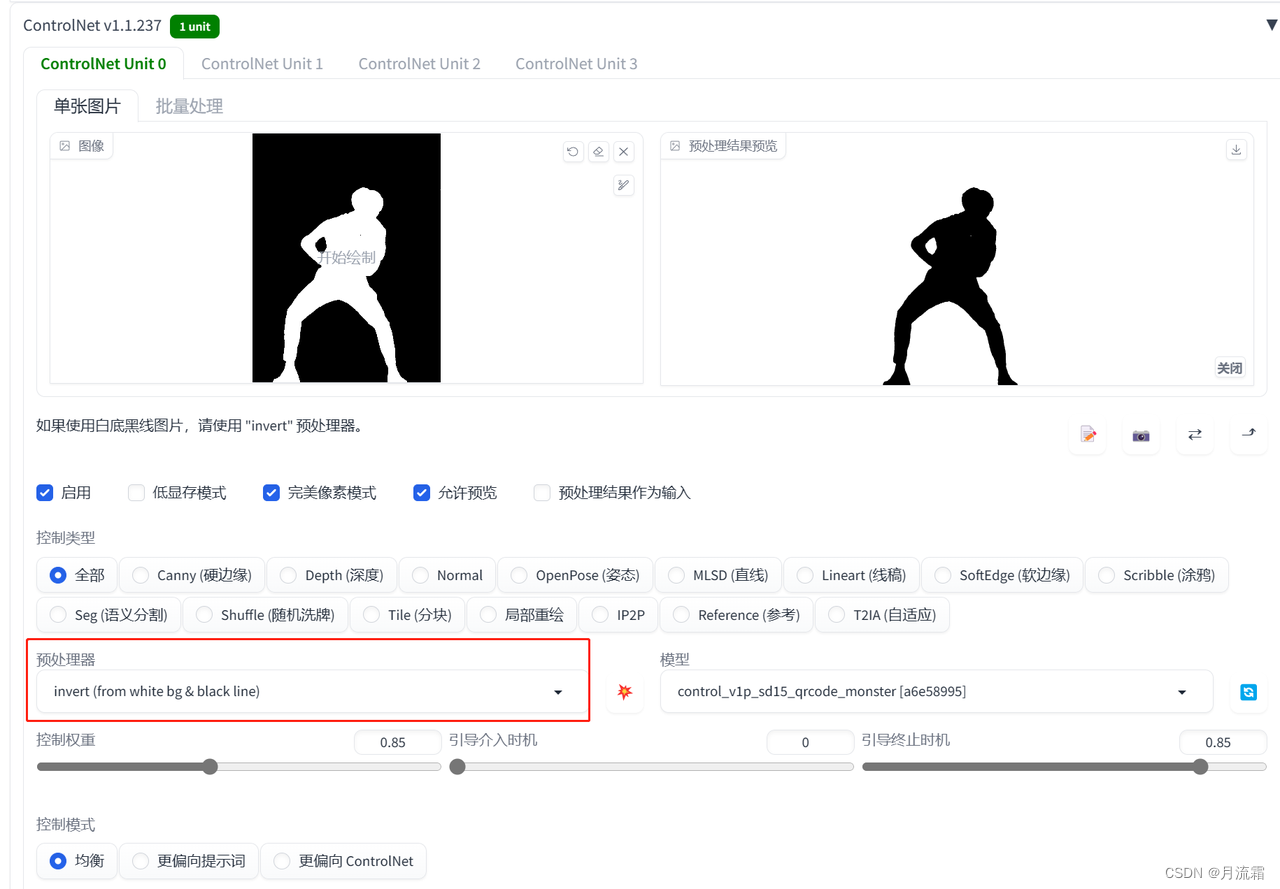This screenshot has height=889, width=1280.
Task: Open the 批量处理 tab
Action: click(x=189, y=106)
